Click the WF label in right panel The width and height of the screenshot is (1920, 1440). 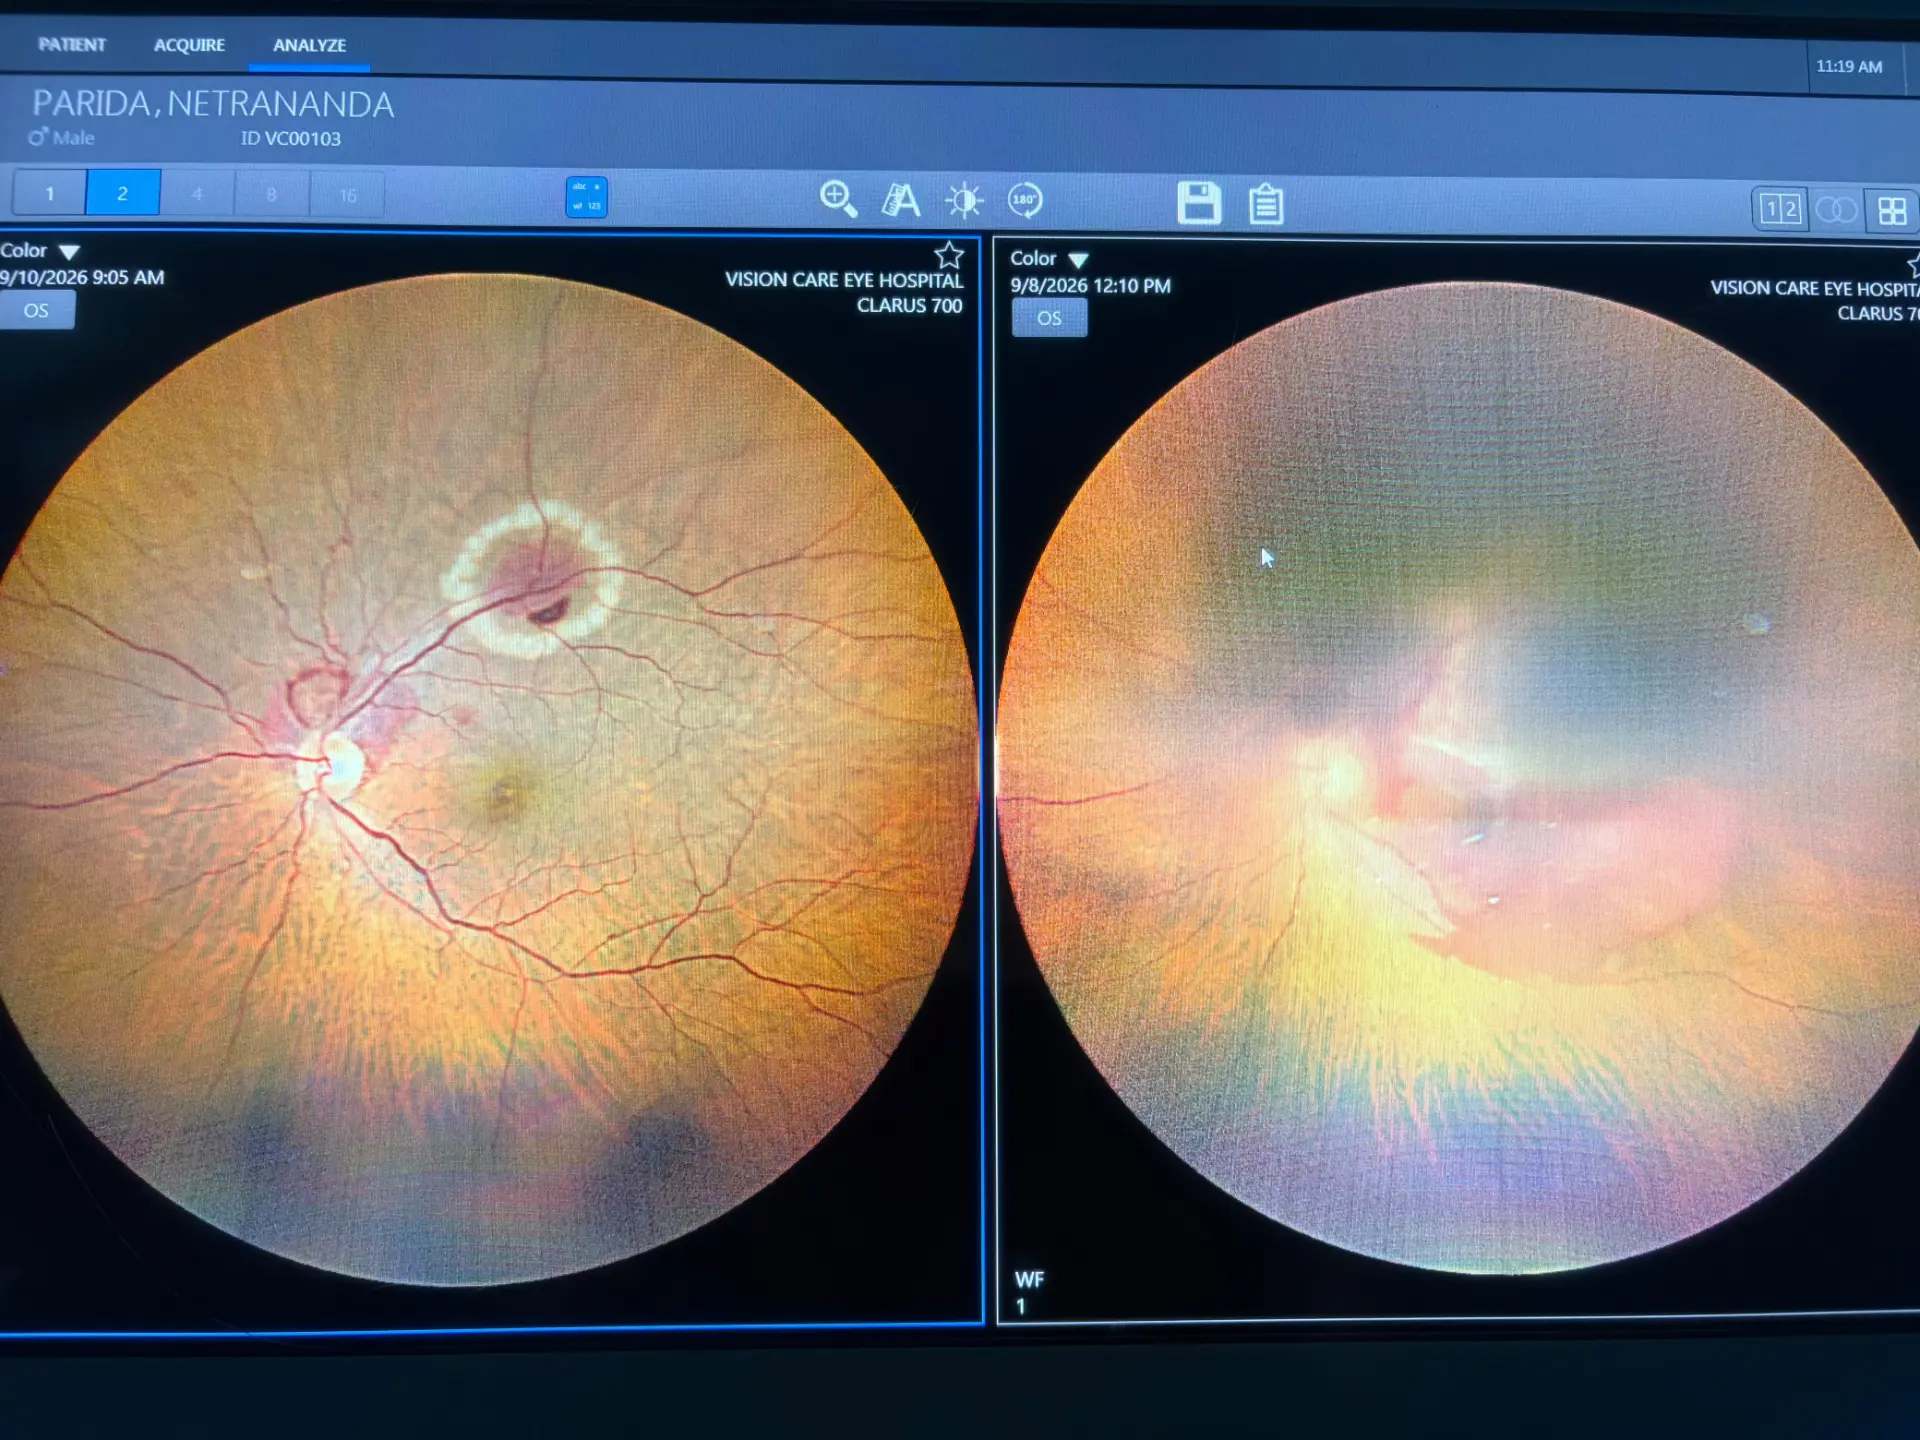(1029, 1280)
